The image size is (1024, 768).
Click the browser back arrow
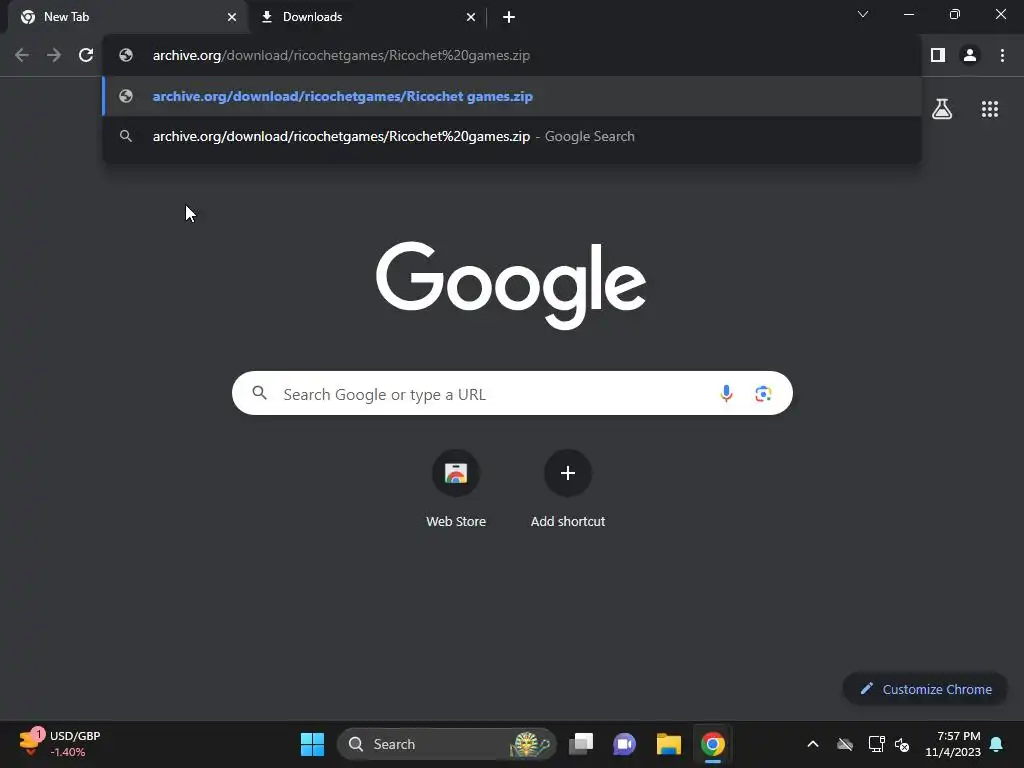tap(22, 56)
